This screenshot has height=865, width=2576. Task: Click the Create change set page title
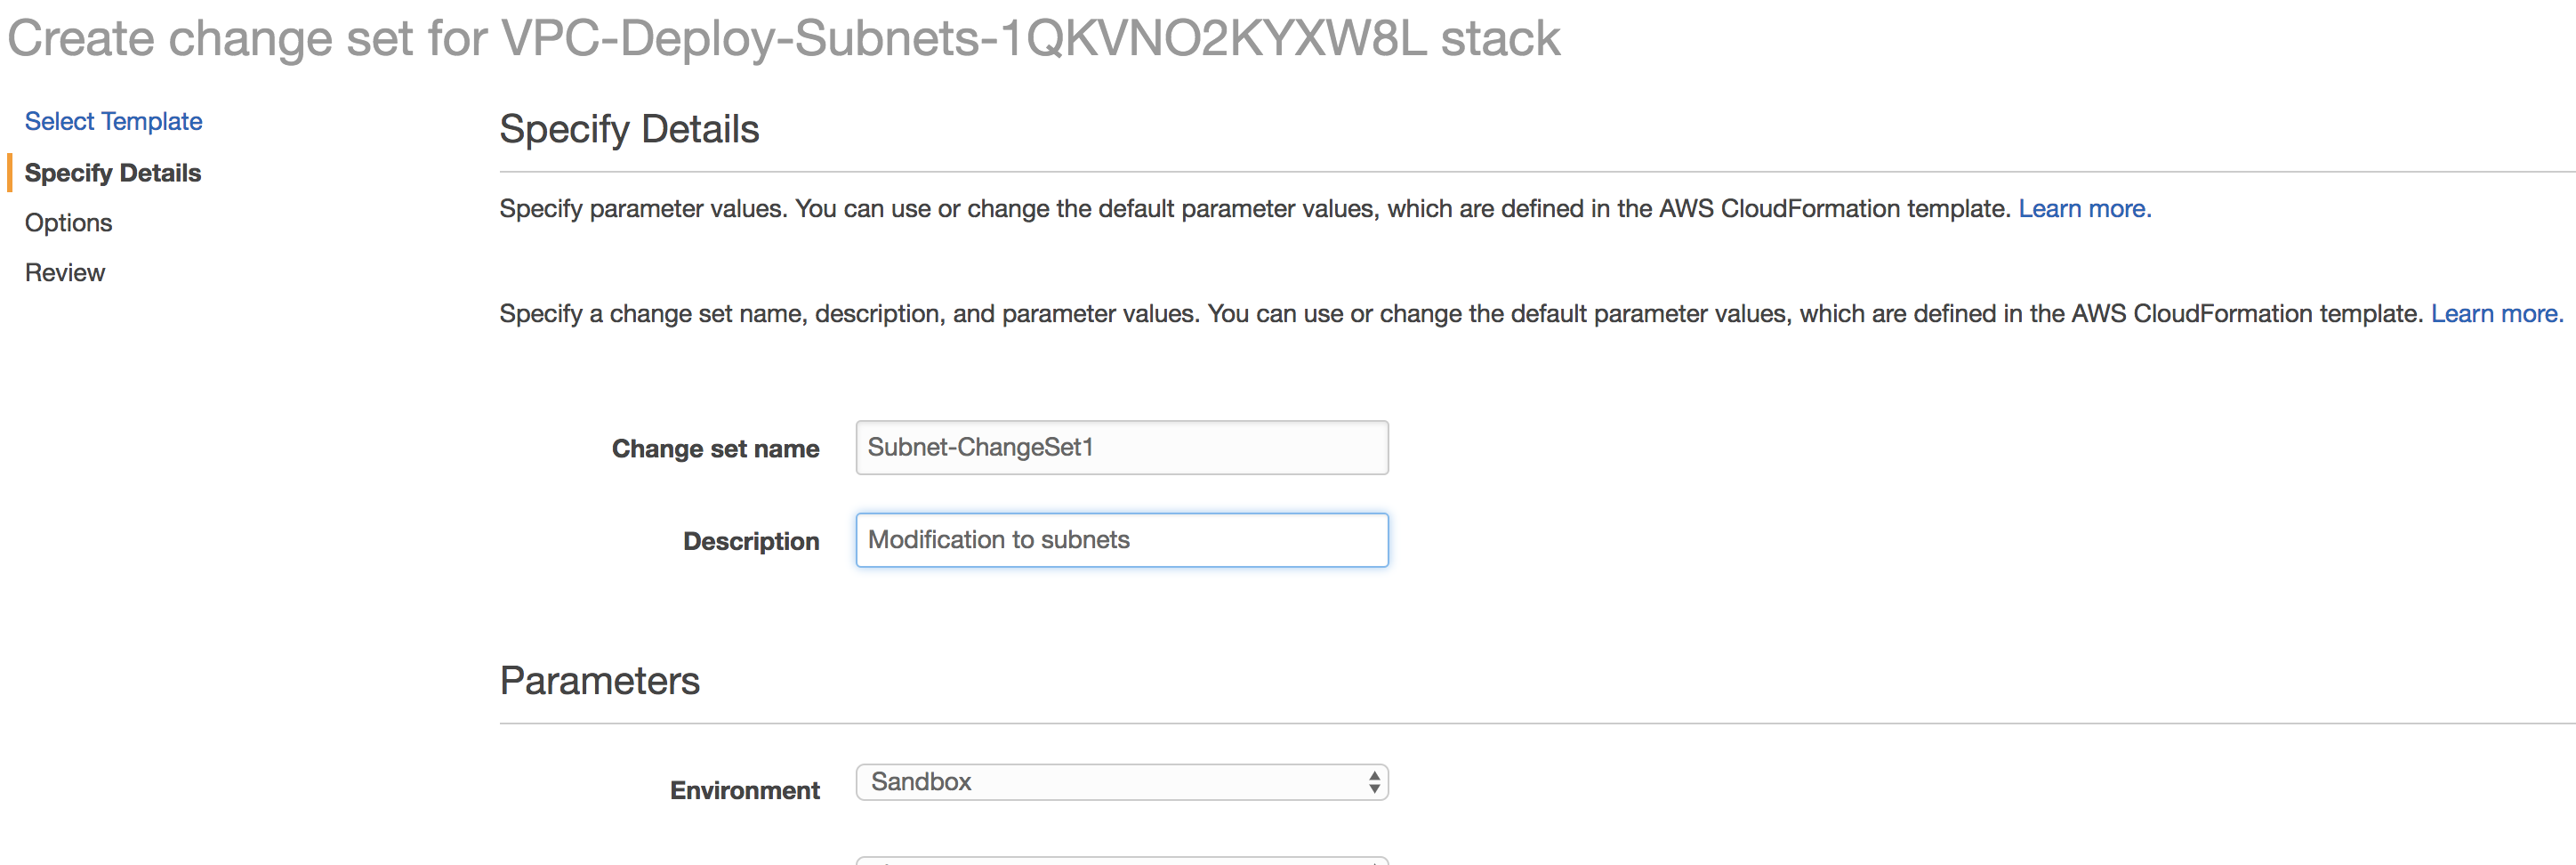coord(783,39)
